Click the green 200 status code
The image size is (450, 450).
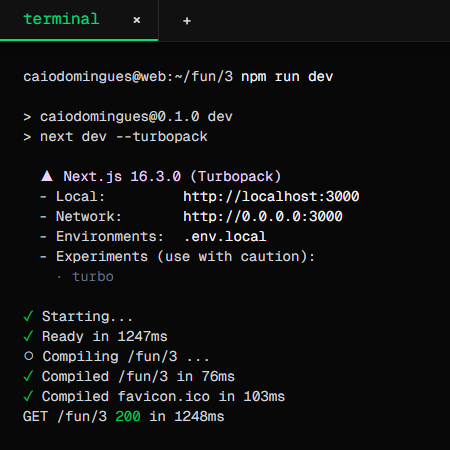point(128,417)
